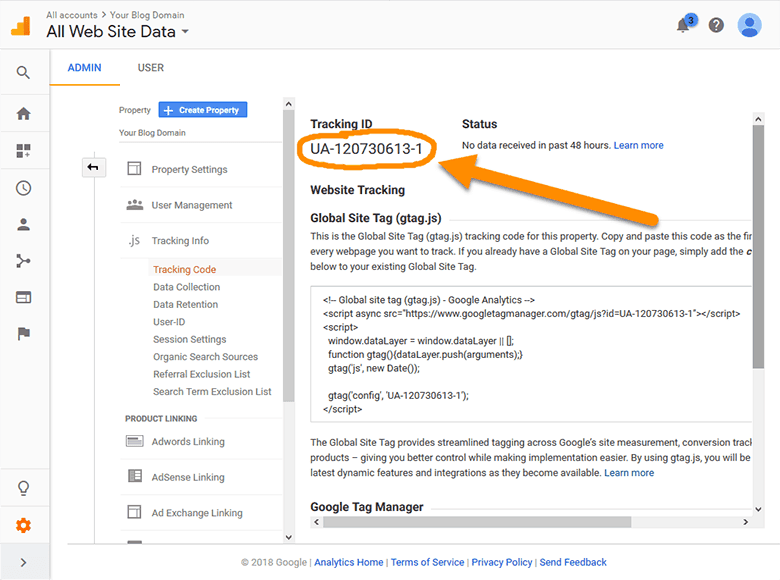The width and height of the screenshot is (780, 580).
Task: Click the Adwords Linking icon
Action: 135,441
